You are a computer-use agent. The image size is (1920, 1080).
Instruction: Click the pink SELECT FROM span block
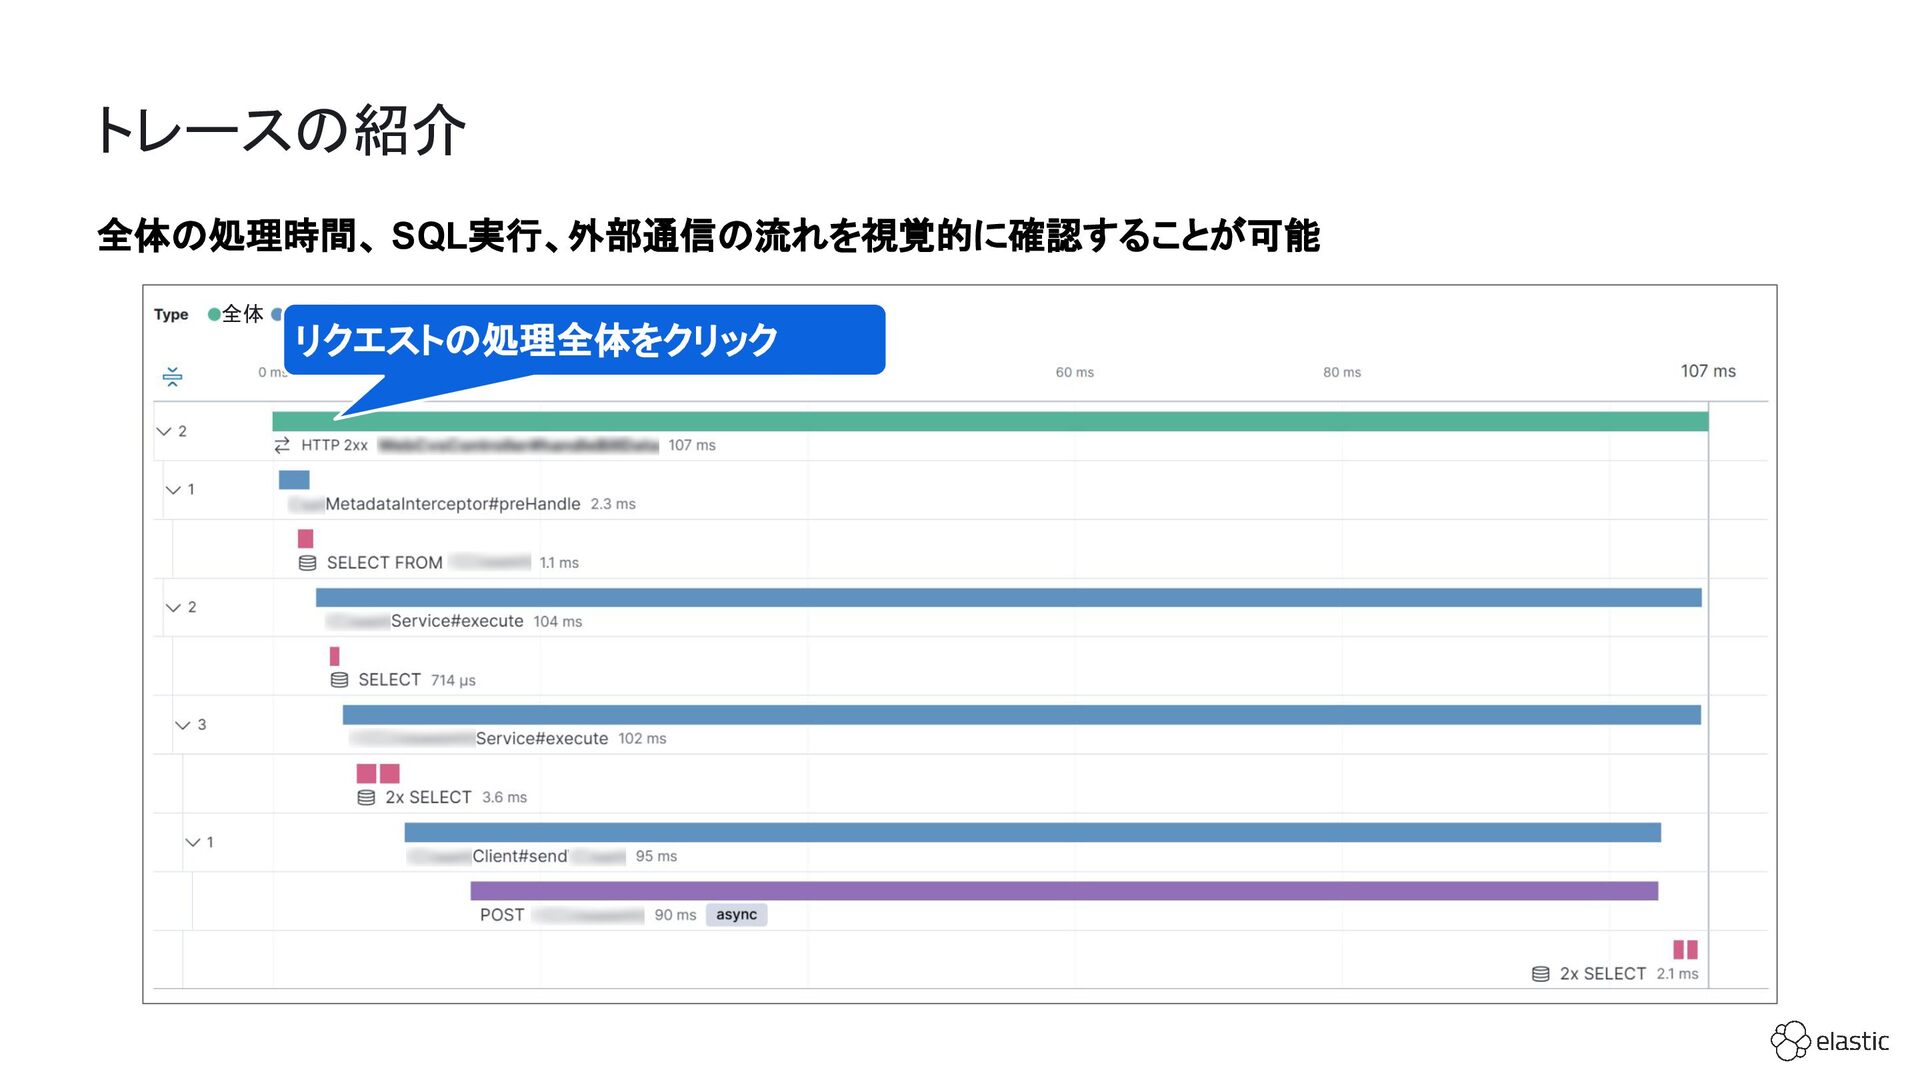[x=305, y=539]
